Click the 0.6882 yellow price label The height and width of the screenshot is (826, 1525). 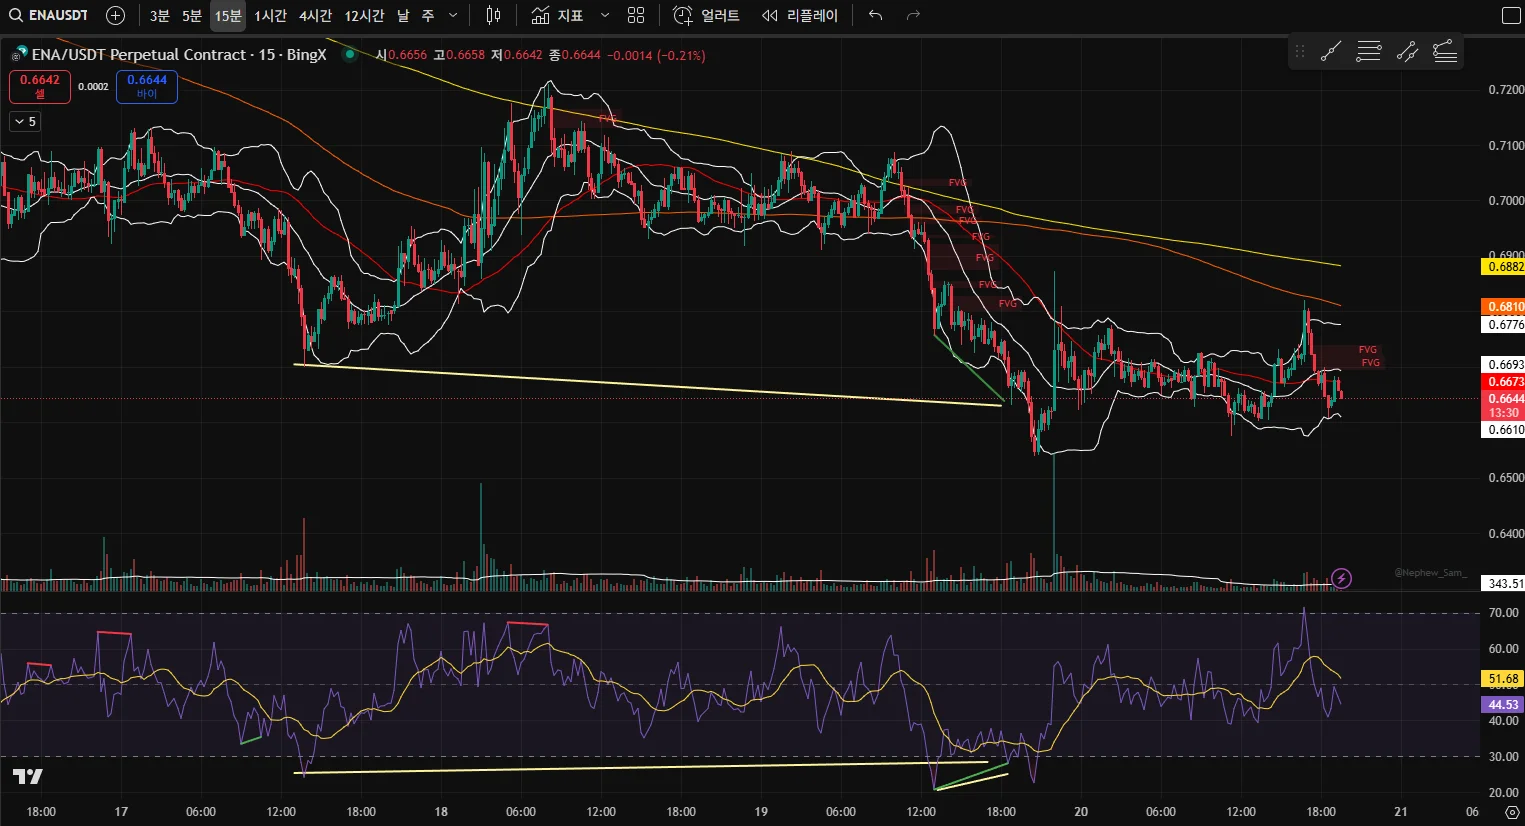point(1503,267)
